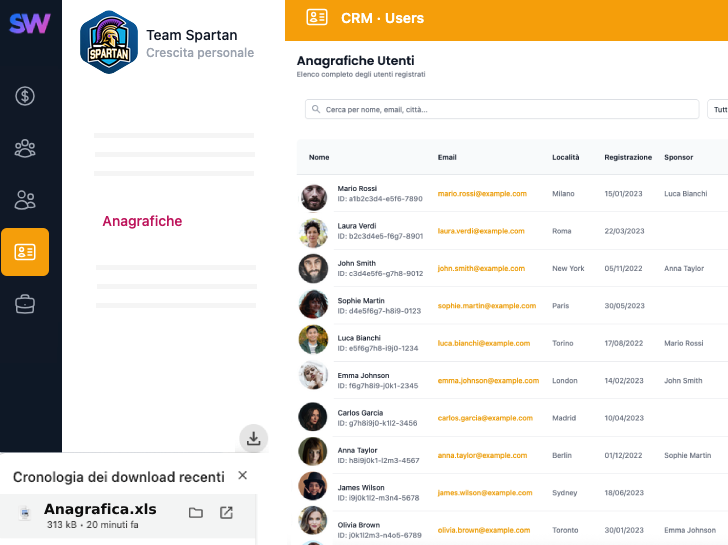Open email link luca.bianchi@example.com

(484, 343)
